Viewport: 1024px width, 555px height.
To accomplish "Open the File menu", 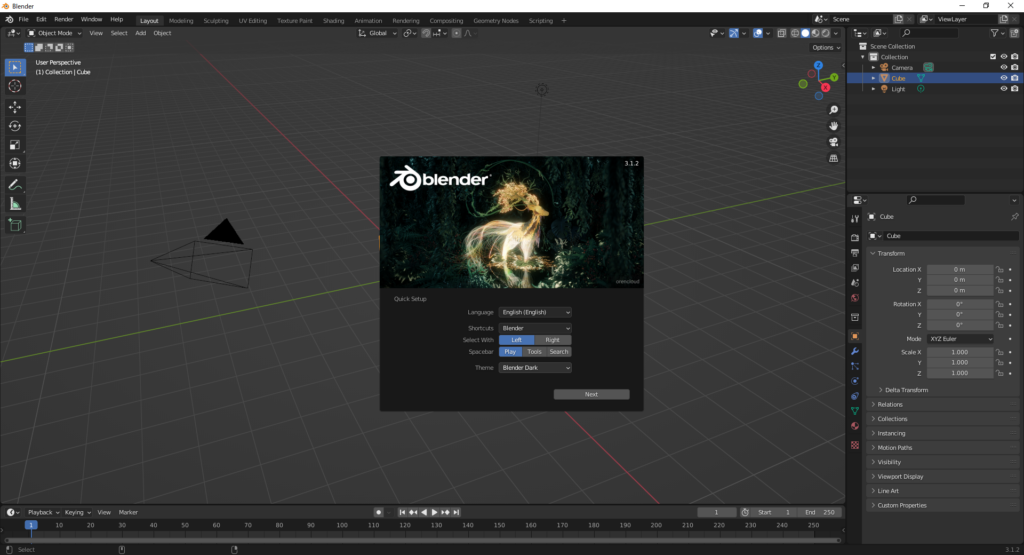I will (23, 20).
